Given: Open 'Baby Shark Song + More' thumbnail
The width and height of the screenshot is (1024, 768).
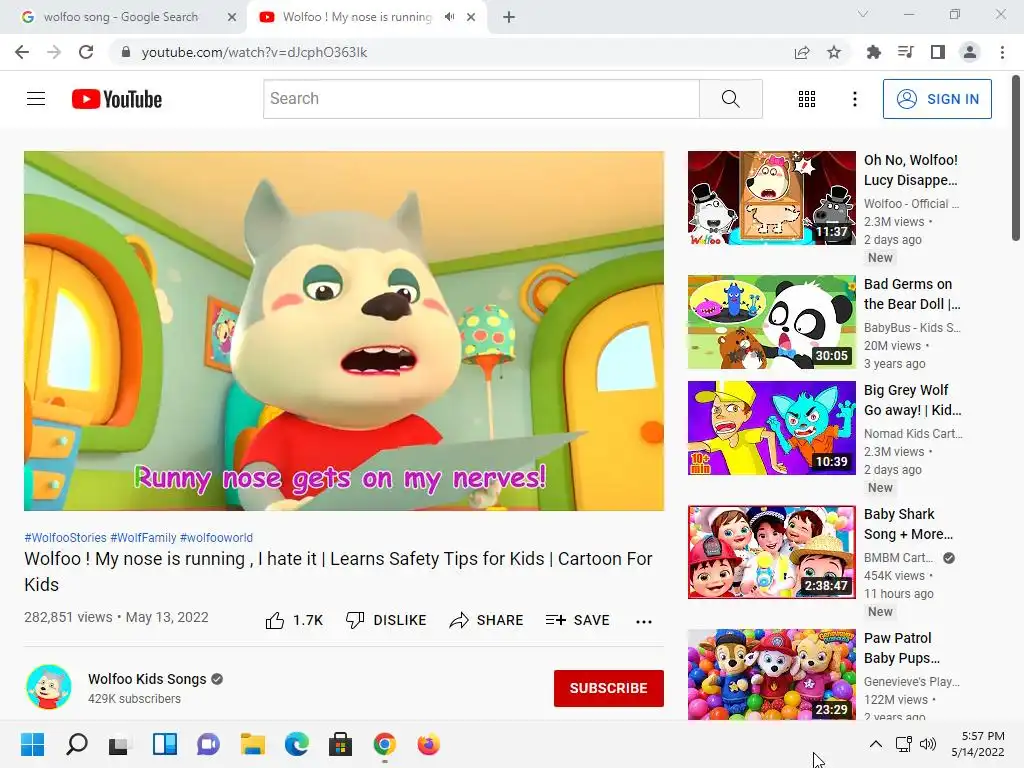Looking at the screenshot, I should [x=771, y=552].
